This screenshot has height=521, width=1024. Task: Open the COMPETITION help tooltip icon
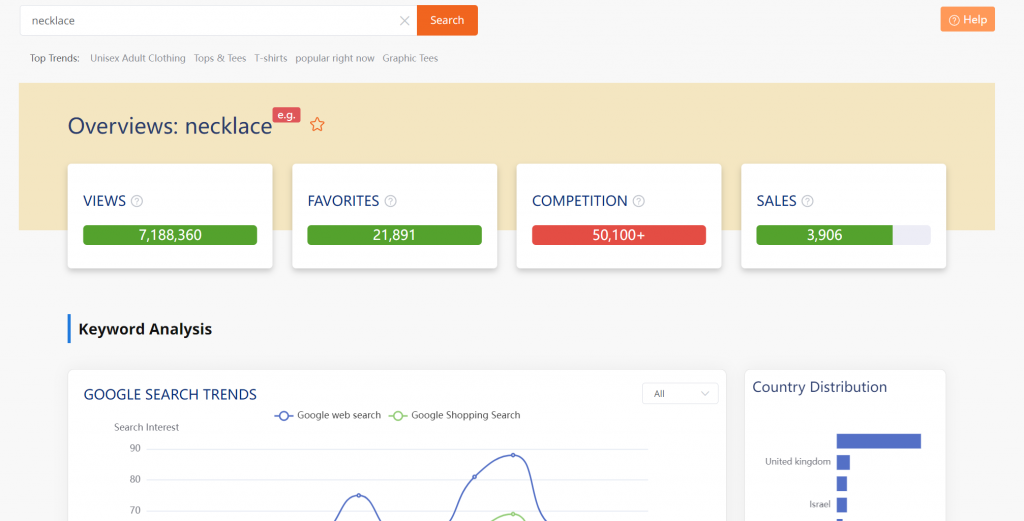(x=639, y=201)
